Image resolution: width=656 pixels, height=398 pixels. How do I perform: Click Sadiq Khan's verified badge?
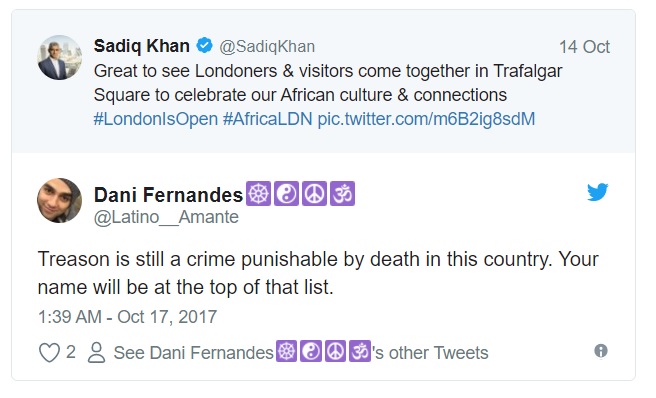pyautogui.click(x=205, y=46)
